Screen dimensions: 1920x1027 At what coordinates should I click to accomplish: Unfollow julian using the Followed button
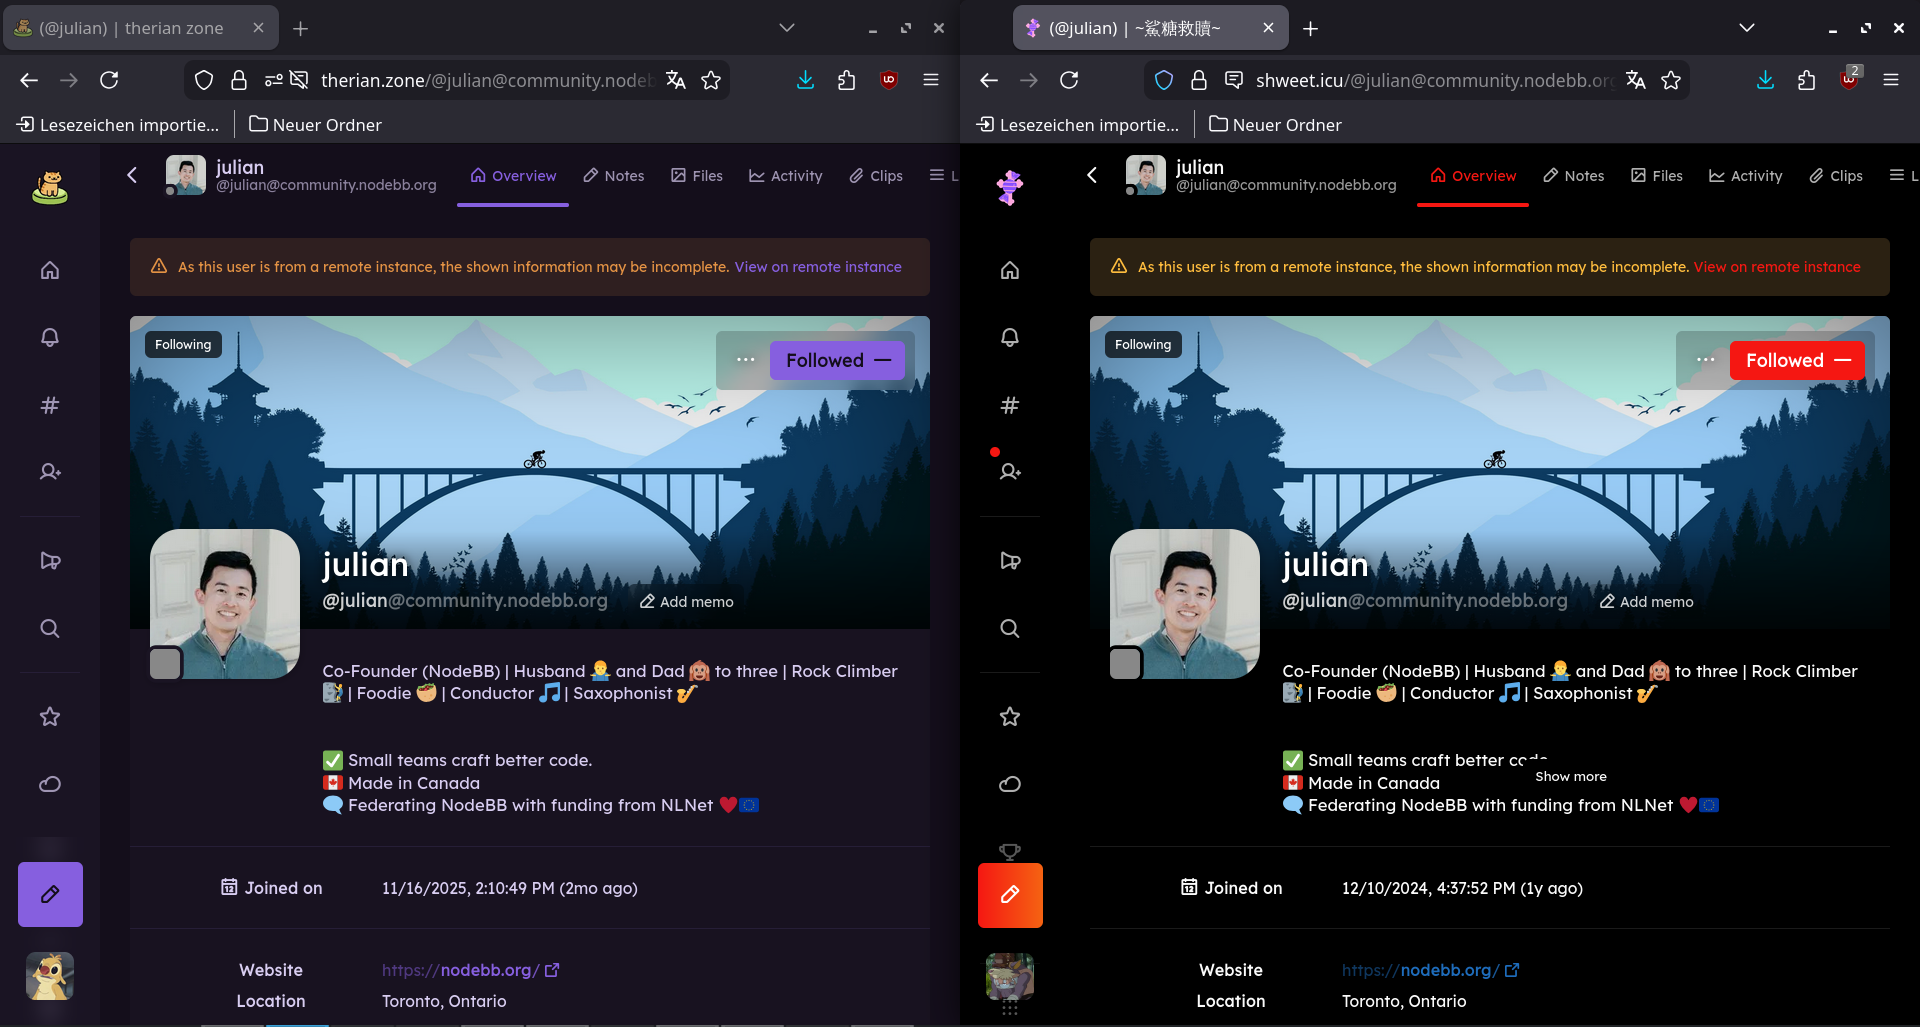[x=1797, y=360]
